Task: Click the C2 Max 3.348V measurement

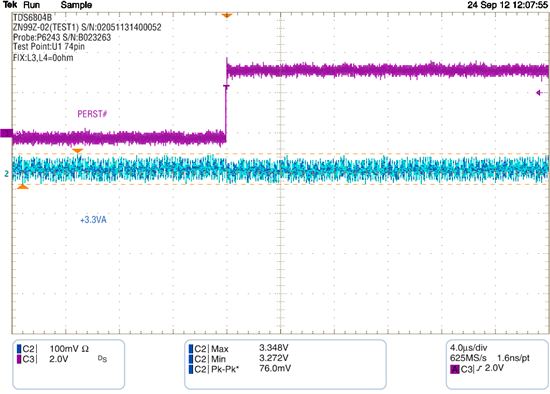Action: click(239, 348)
